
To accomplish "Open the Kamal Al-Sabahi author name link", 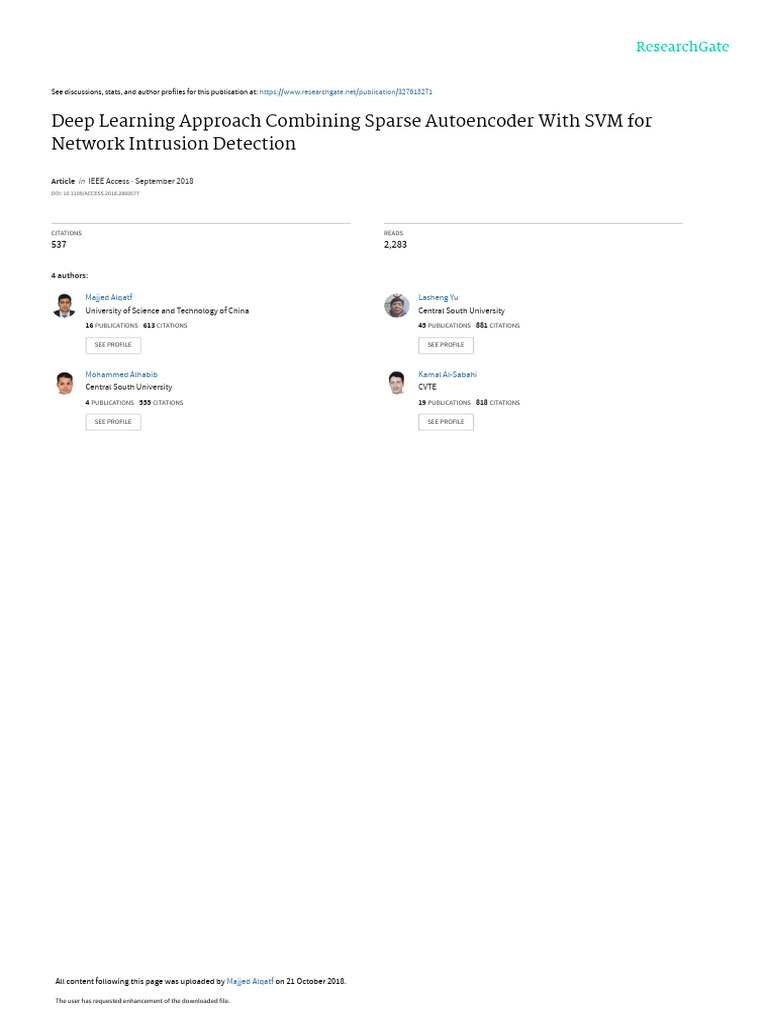I will tap(447, 374).
